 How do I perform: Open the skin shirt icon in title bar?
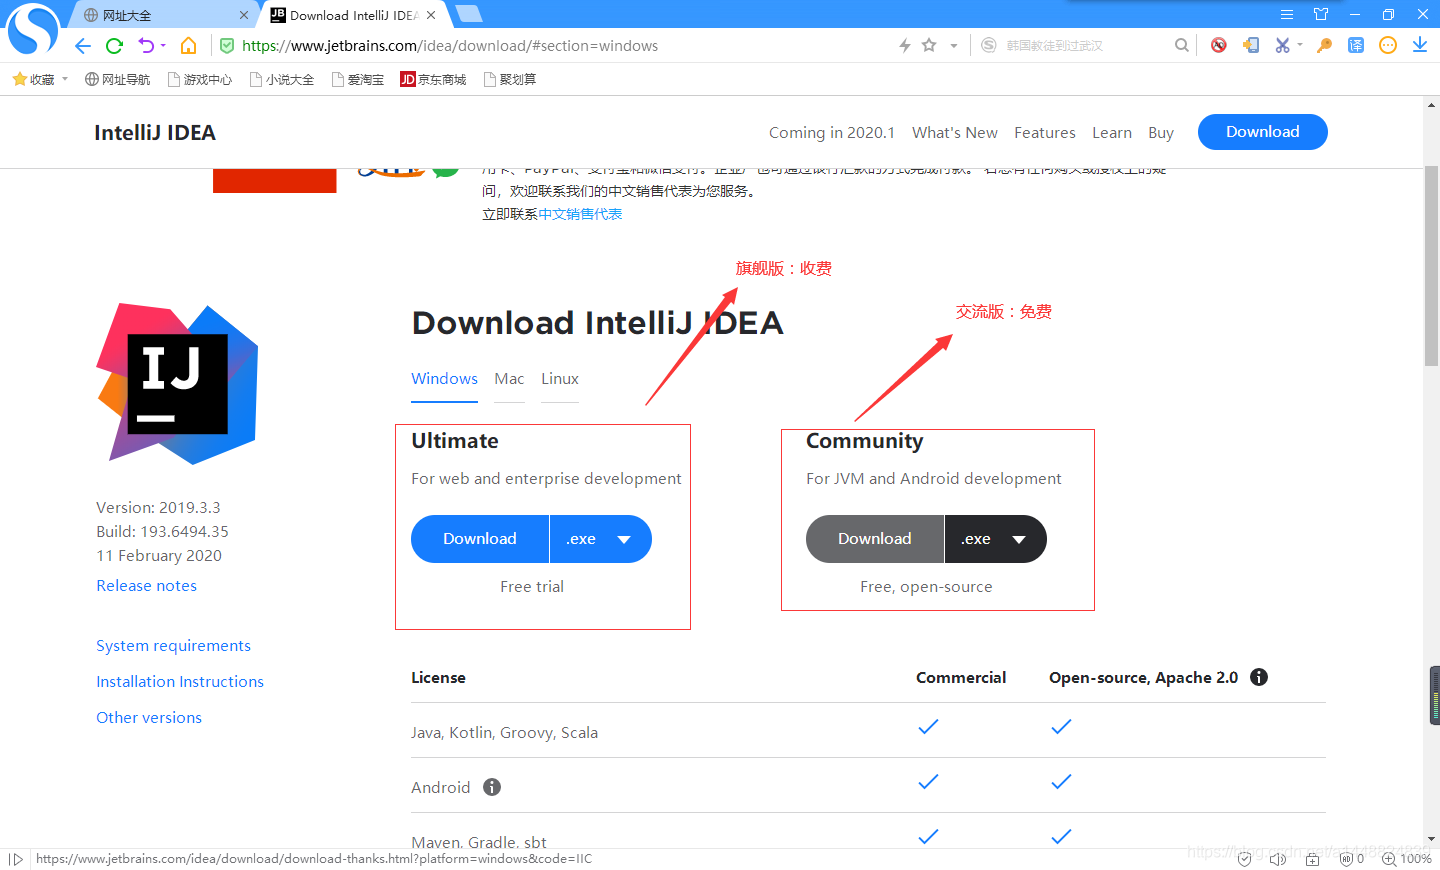pyautogui.click(x=1321, y=14)
